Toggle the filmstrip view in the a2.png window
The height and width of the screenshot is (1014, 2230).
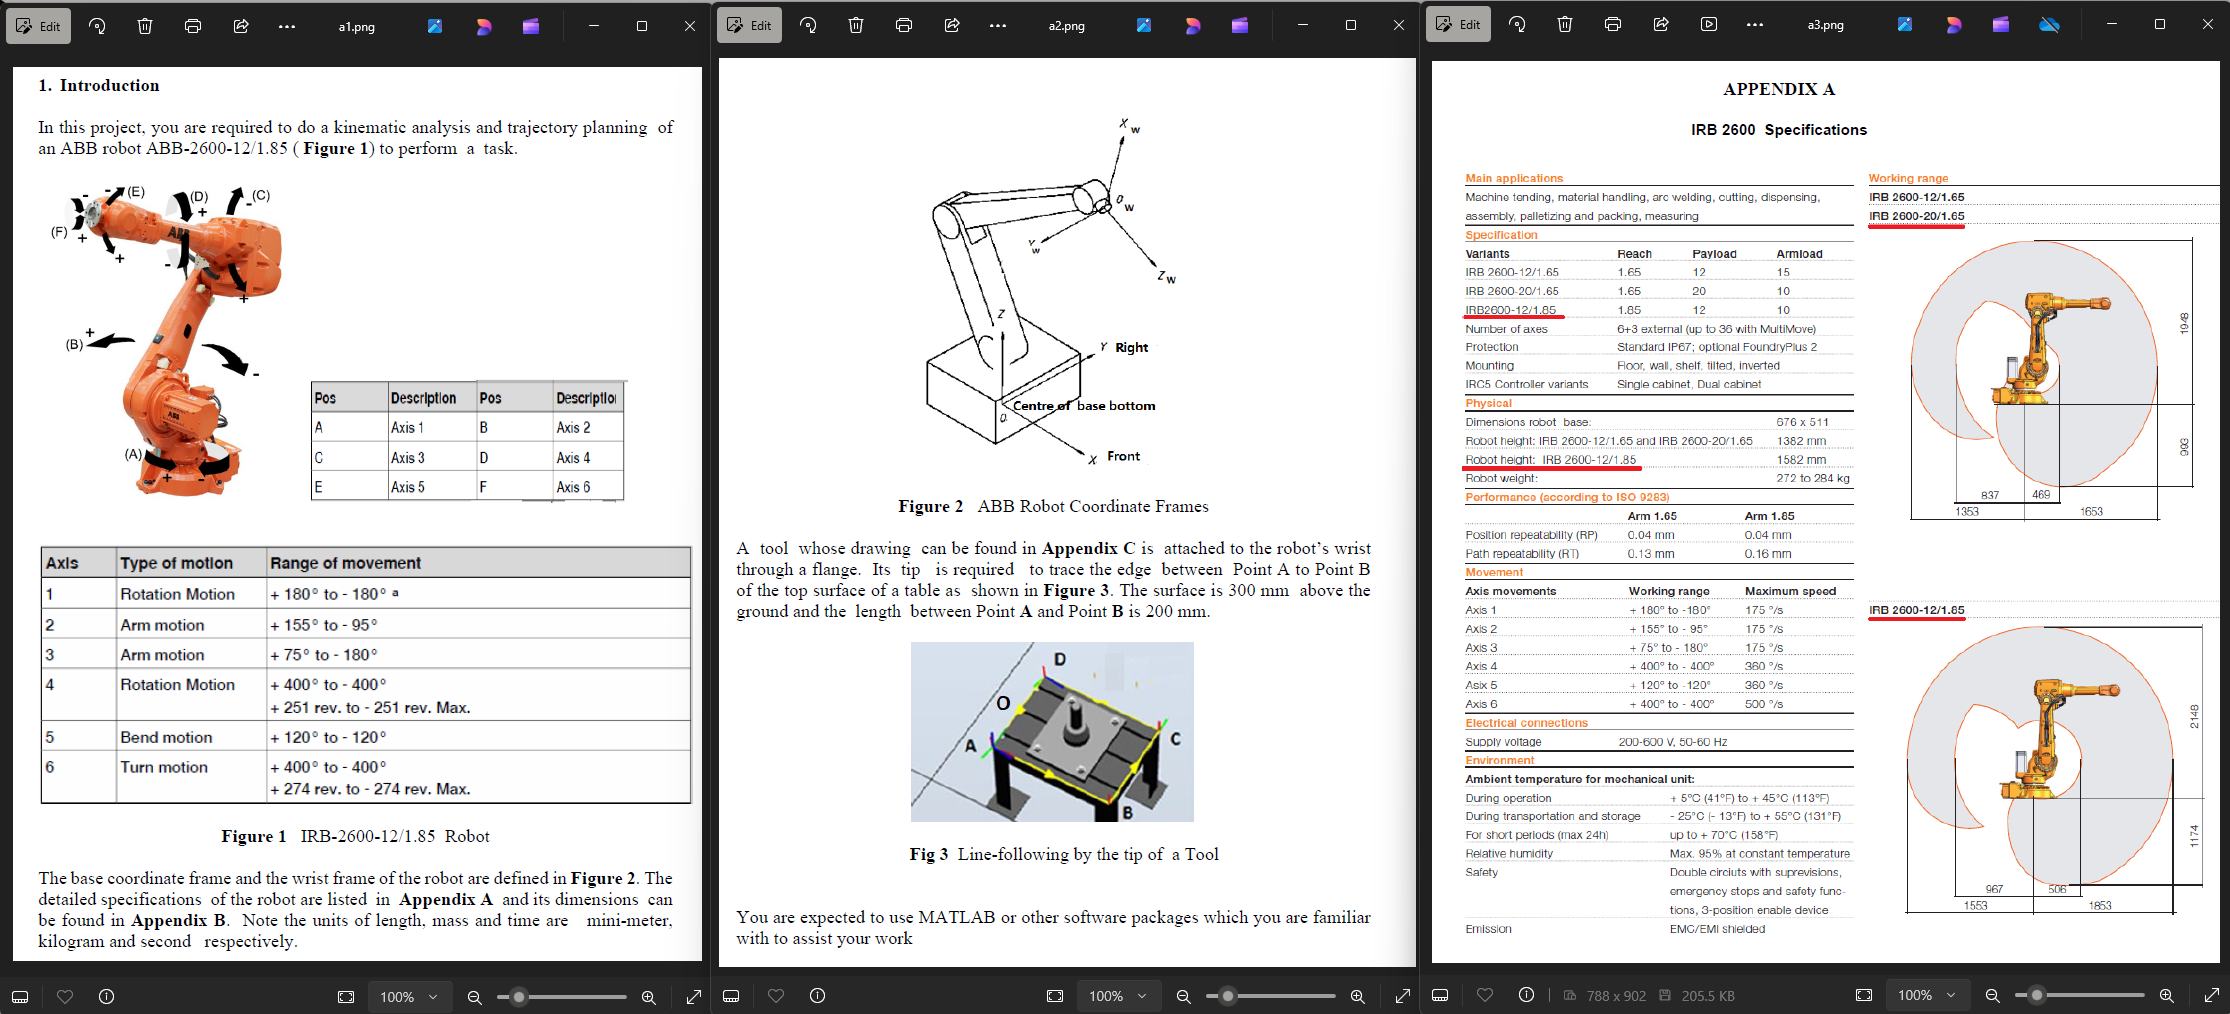[731, 996]
